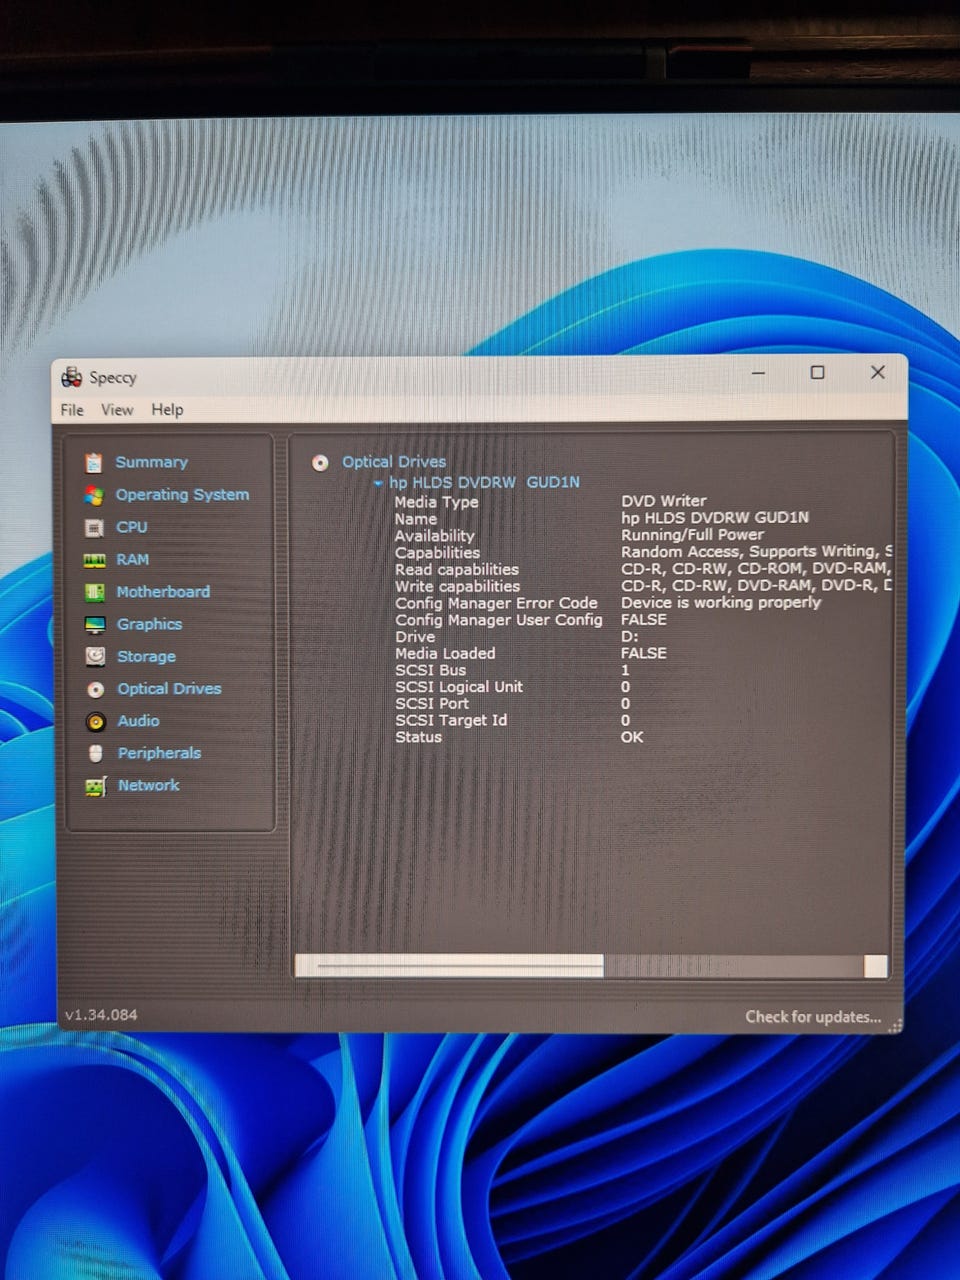960x1280 pixels.
Task: Open the Summary section icon
Action: click(x=94, y=463)
